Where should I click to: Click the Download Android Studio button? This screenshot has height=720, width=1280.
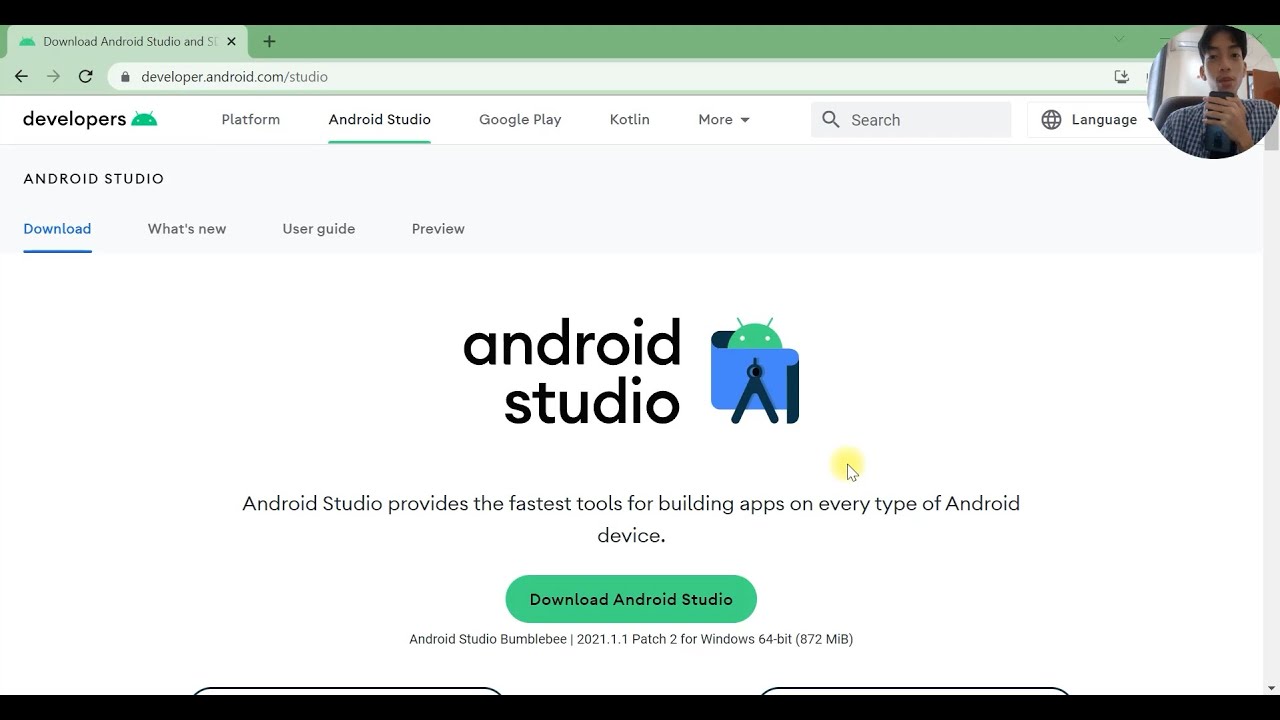pyautogui.click(x=631, y=599)
